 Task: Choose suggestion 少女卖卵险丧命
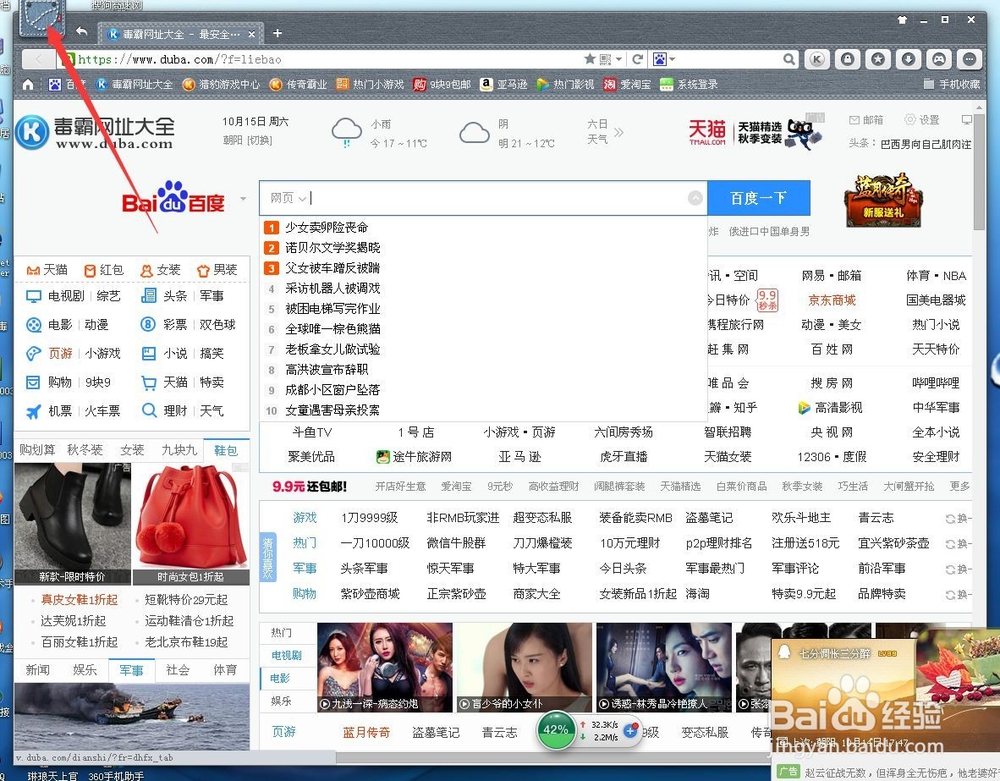pyautogui.click(x=326, y=227)
